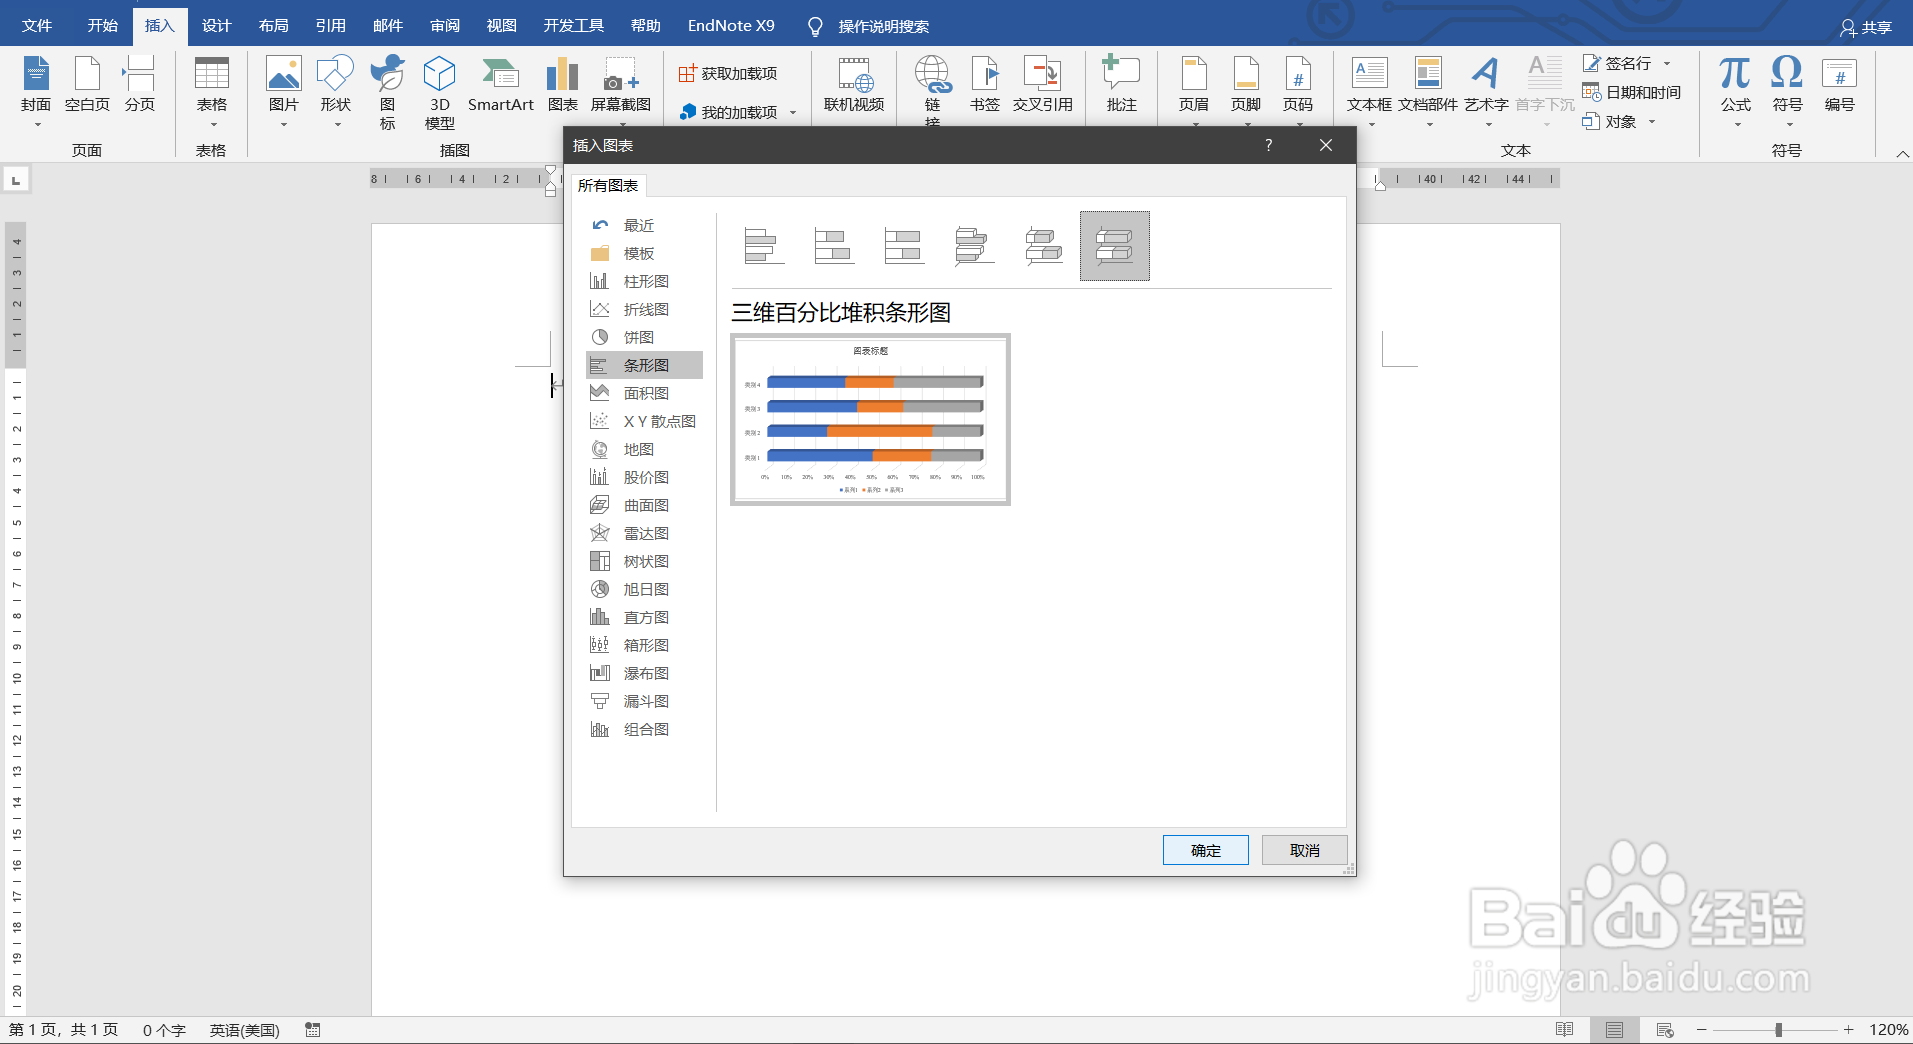The width and height of the screenshot is (1913, 1044).
Task: Choose X Y 散点图 scatter category
Action: click(x=644, y=421)
